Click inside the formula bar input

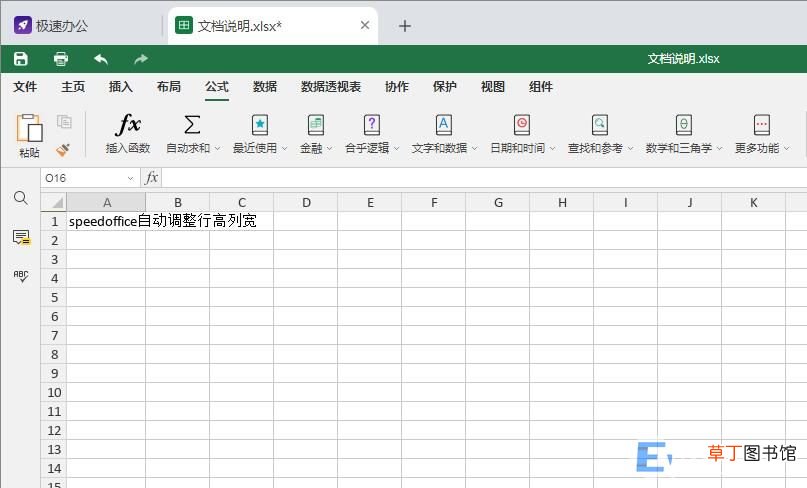(484, 178)
